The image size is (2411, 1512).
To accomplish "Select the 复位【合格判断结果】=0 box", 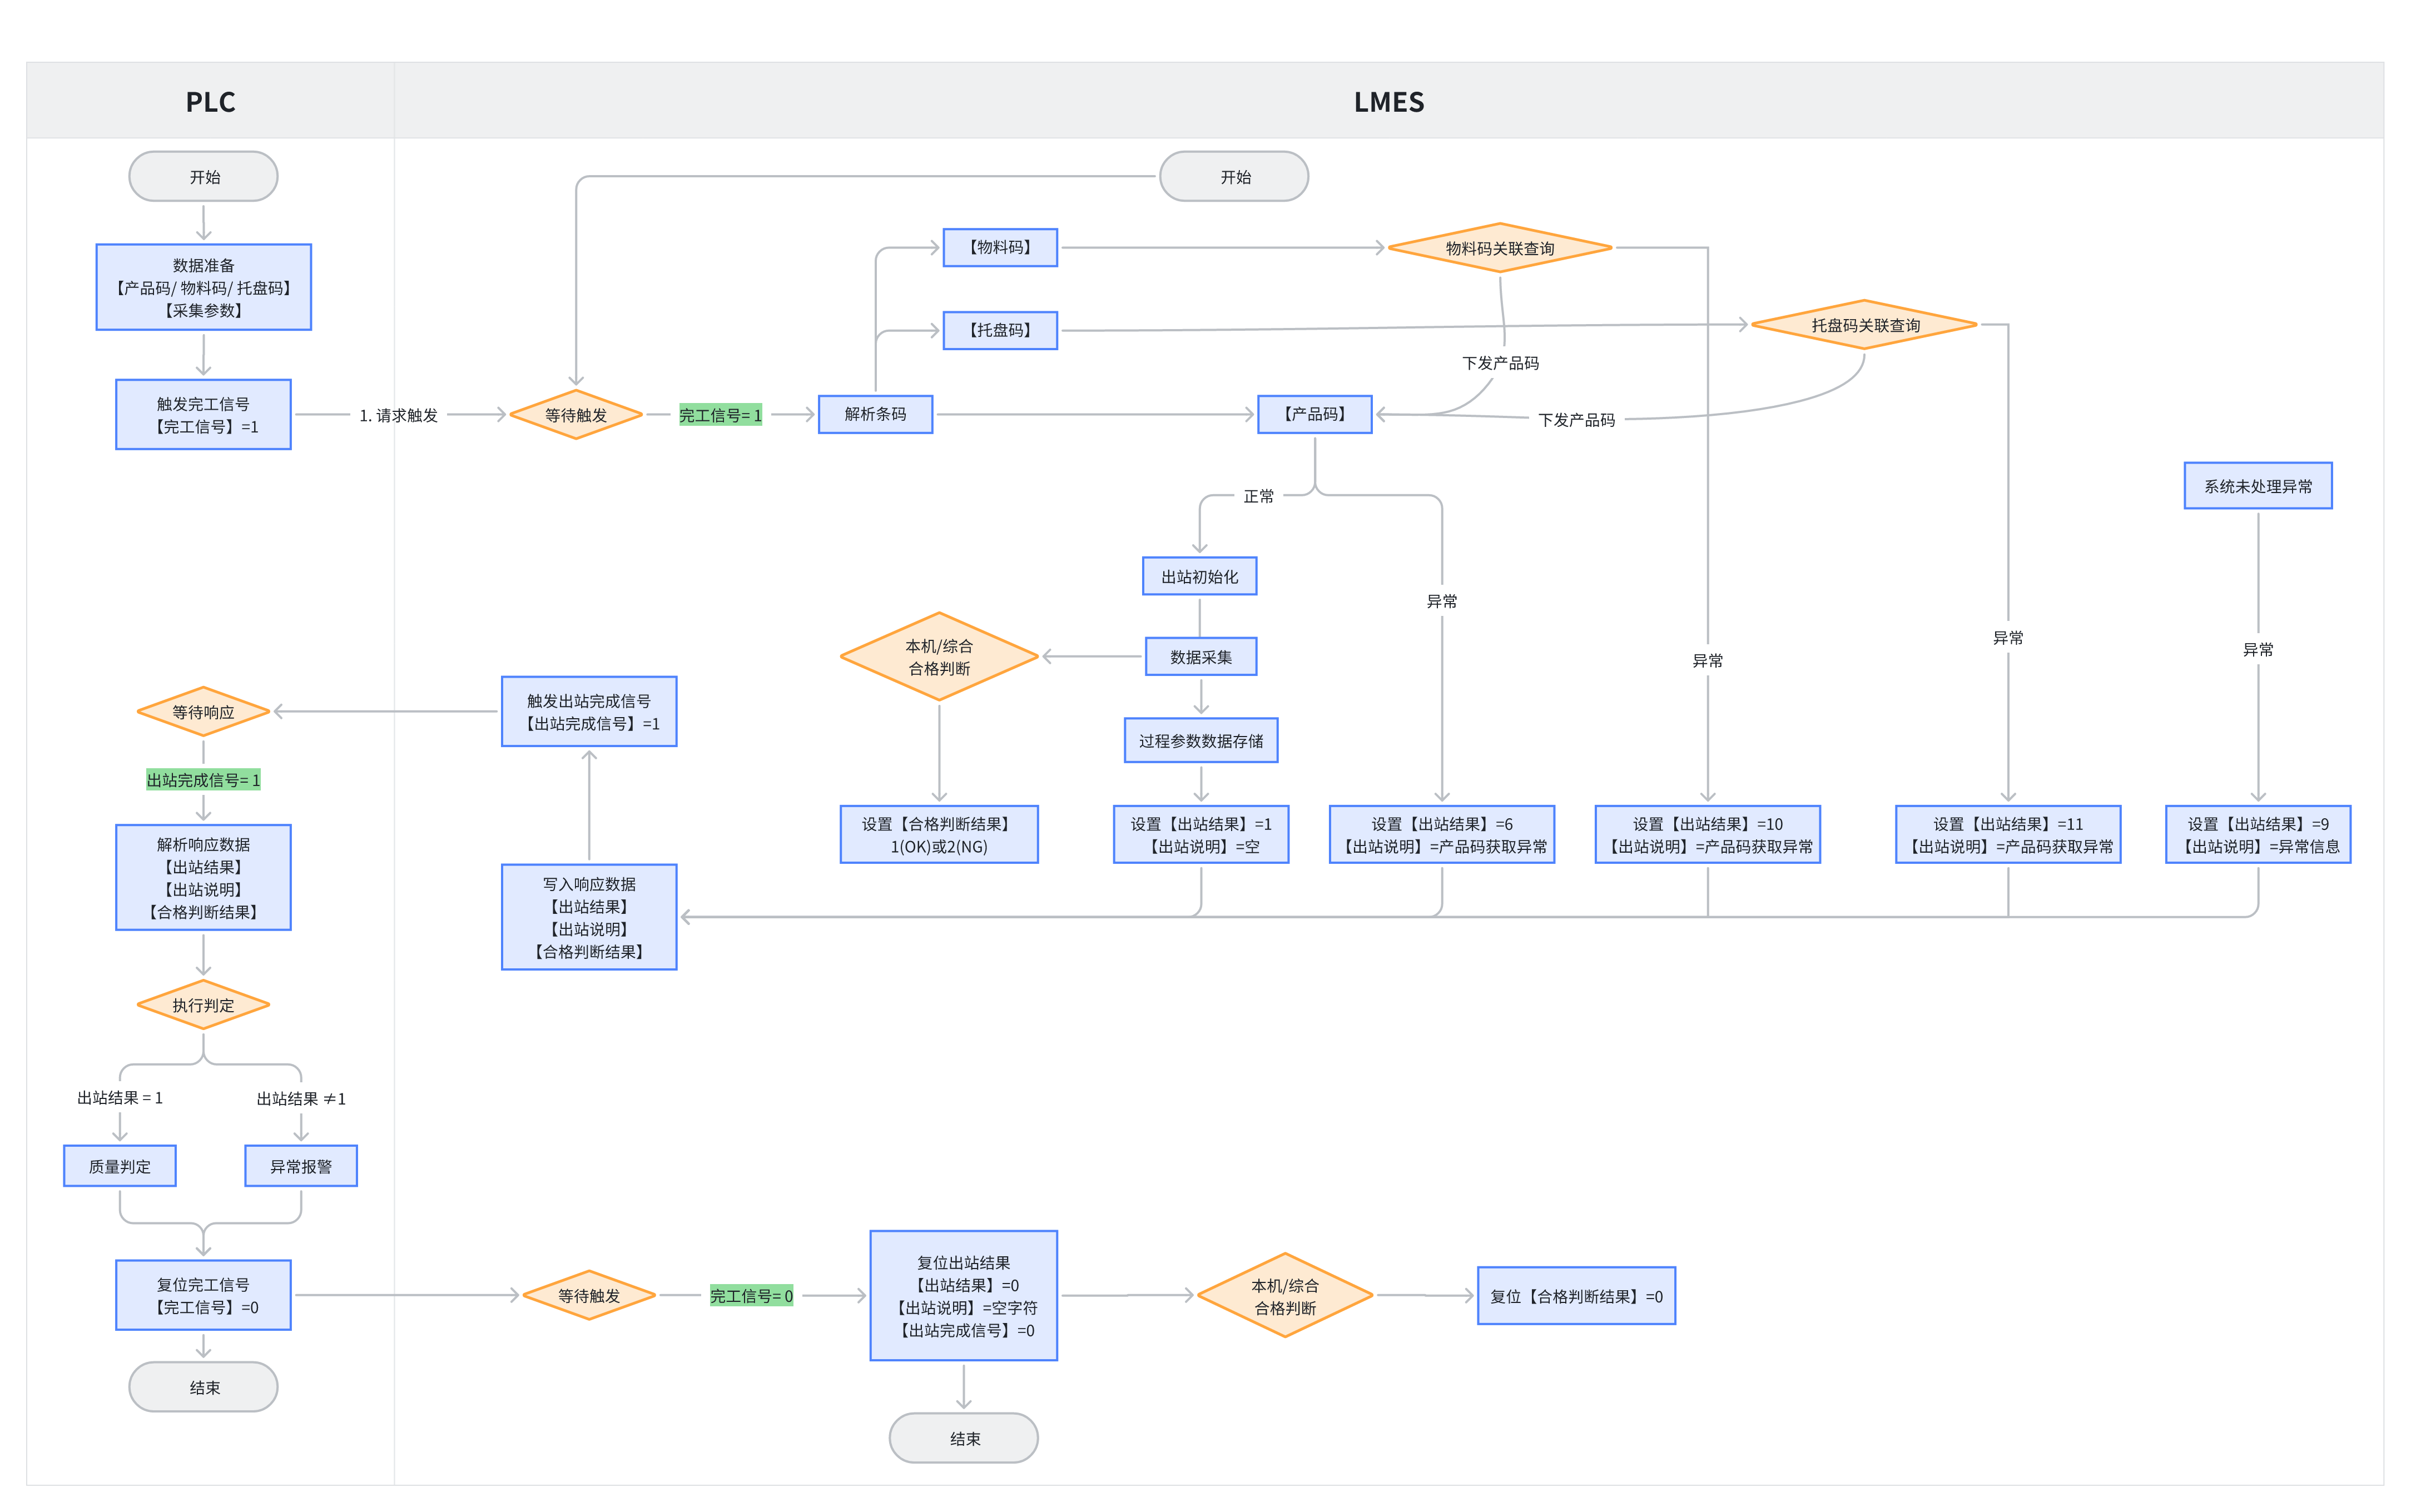I will (x=1575, y=1296).
